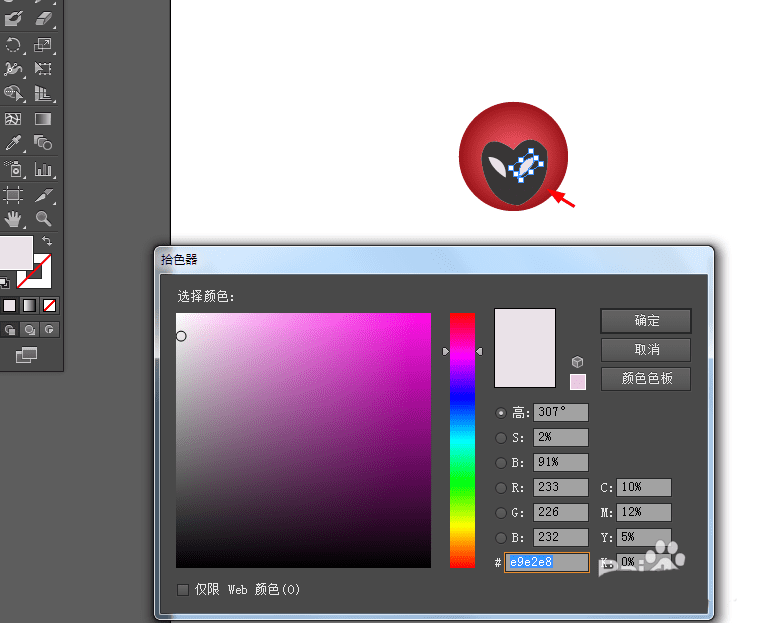Select the Free Transform tool
The width and height of the screenshot is (779, 623).
(x=43, y=69)
